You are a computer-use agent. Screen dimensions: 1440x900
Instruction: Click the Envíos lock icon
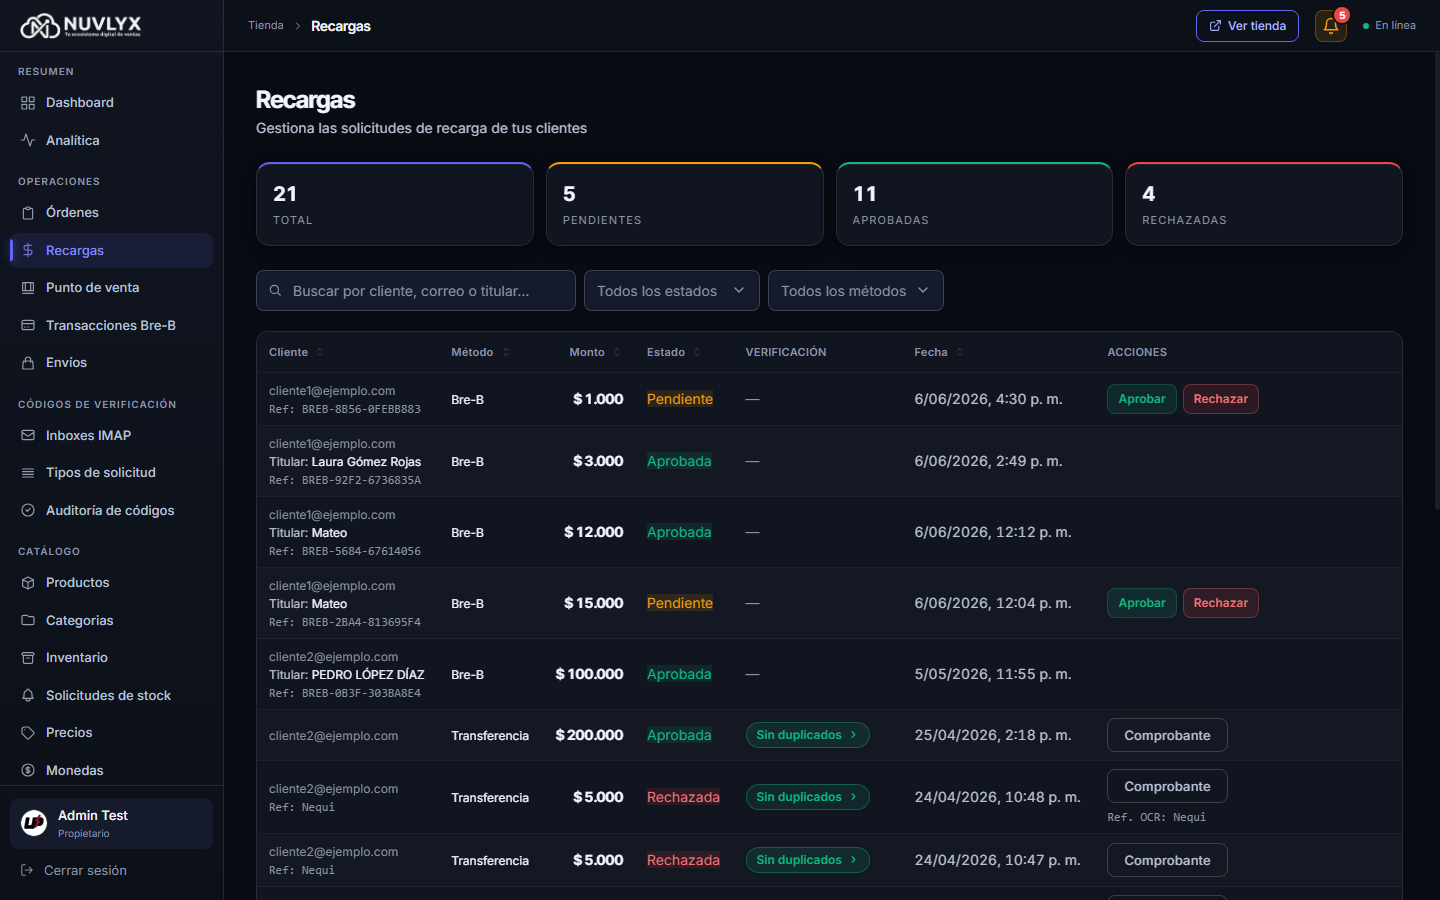[28, 363]
